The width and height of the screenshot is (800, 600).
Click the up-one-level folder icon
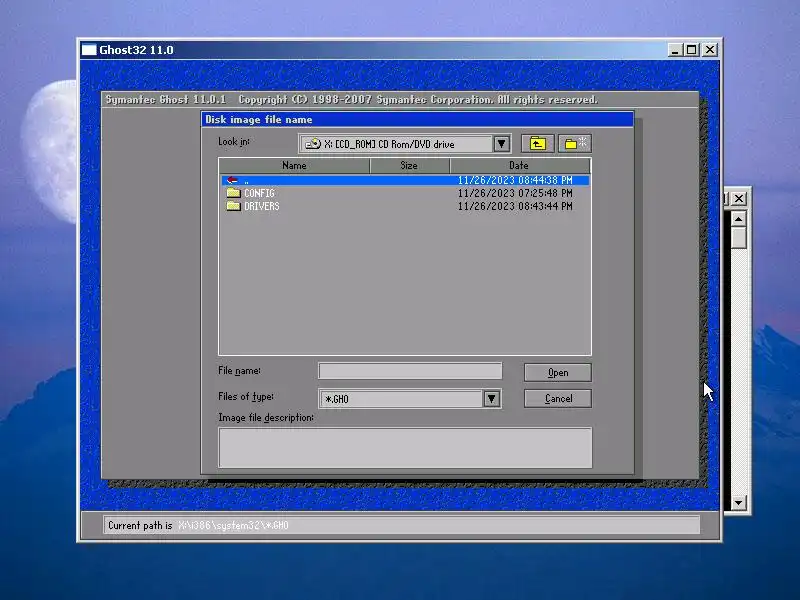coord(537,144)
